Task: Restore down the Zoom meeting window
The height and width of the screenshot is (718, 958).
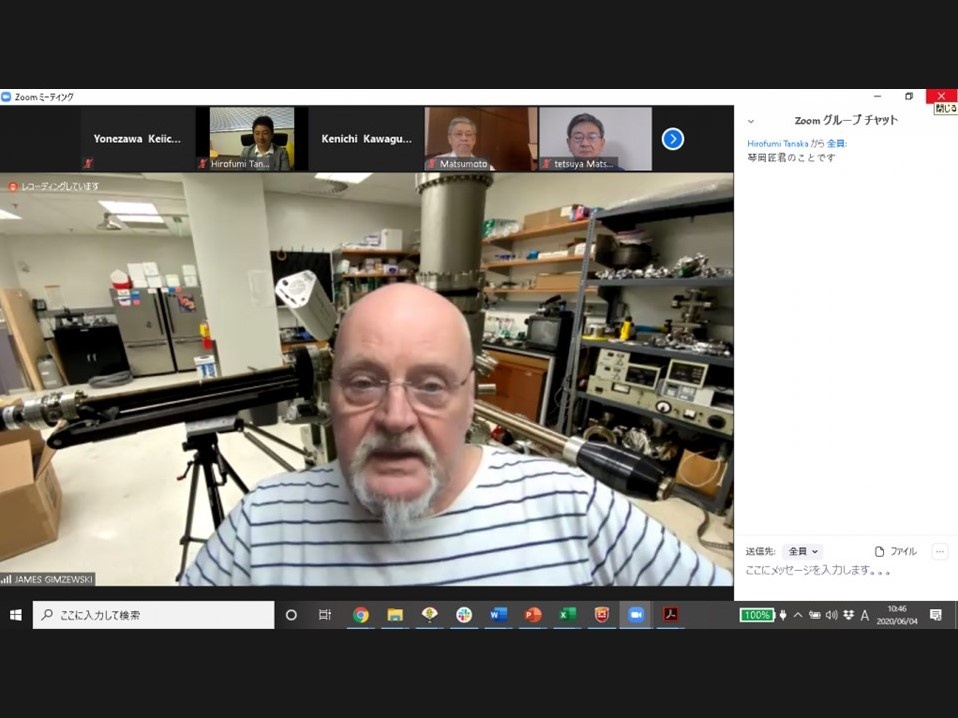Action: [x=909, y=97]
